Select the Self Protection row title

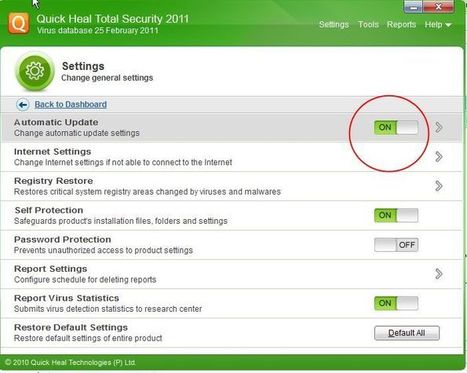click(x=49, y=210)
